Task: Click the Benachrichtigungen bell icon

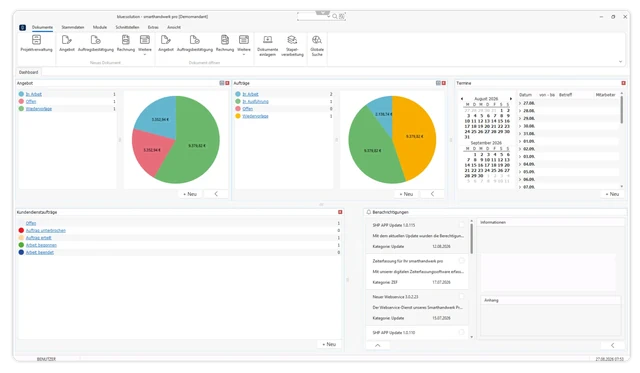Action: tap(369, 212)
